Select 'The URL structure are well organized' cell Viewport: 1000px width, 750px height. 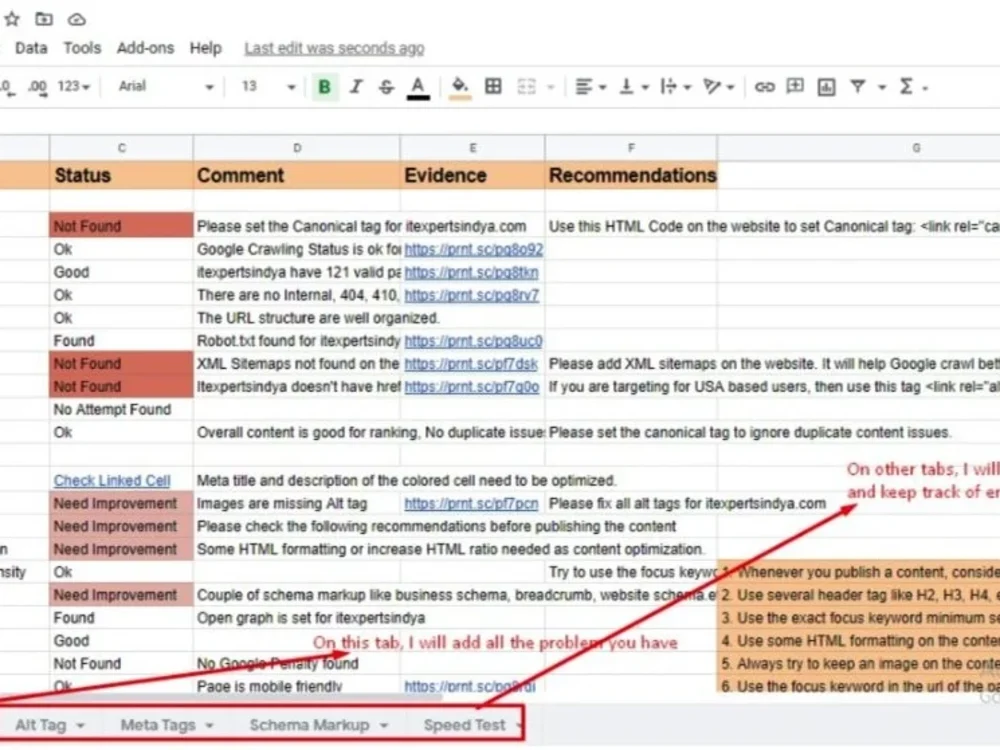click(297, 318)
